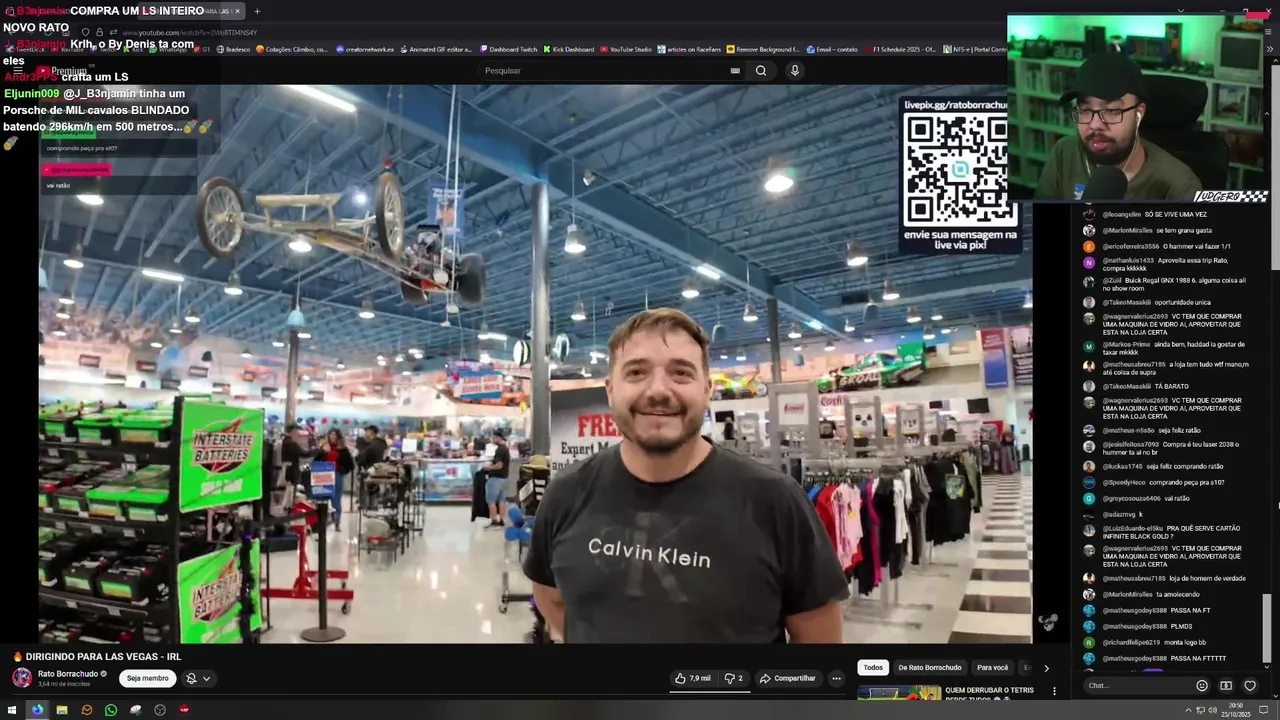Select the Todos filter chip
This screenshot has width=1280, height=720.
click(x=873, y=668)
